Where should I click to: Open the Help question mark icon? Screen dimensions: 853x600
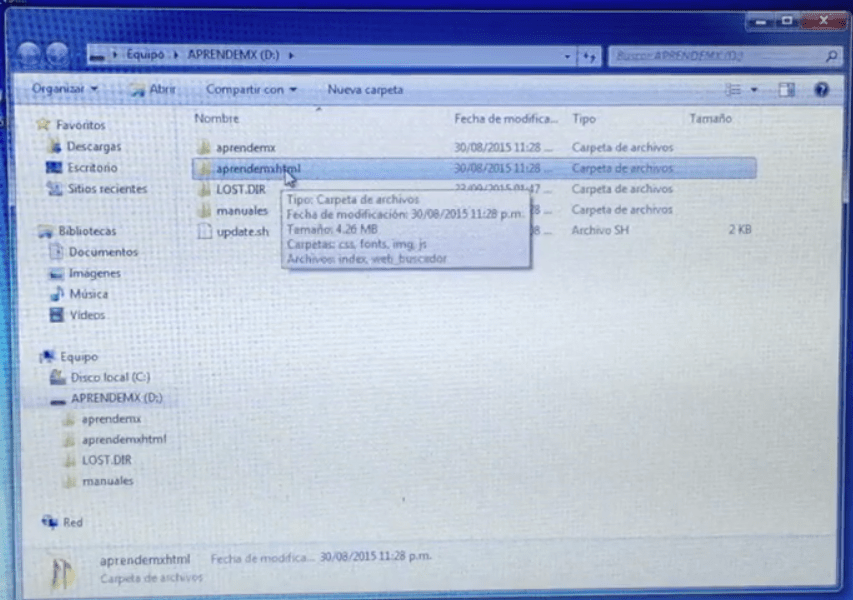pos(821,90)
